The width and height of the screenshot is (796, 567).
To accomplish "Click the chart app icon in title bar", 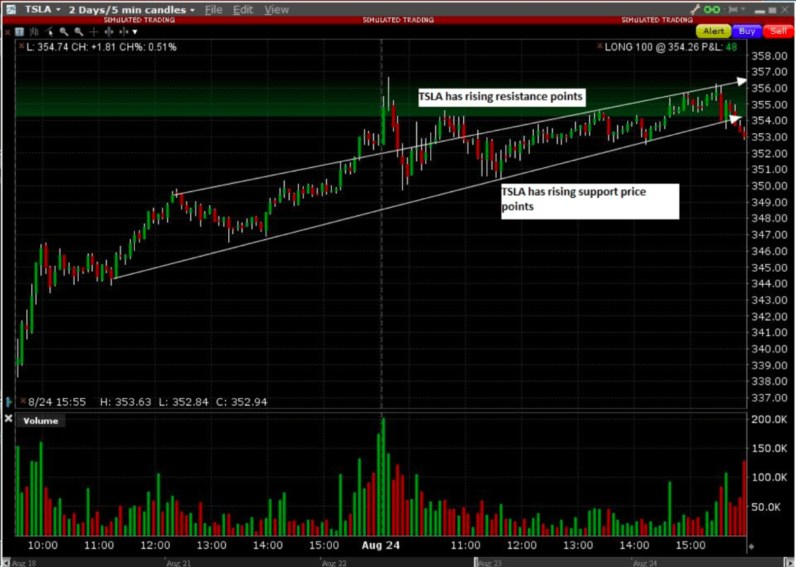I will (x=11, y=9).
